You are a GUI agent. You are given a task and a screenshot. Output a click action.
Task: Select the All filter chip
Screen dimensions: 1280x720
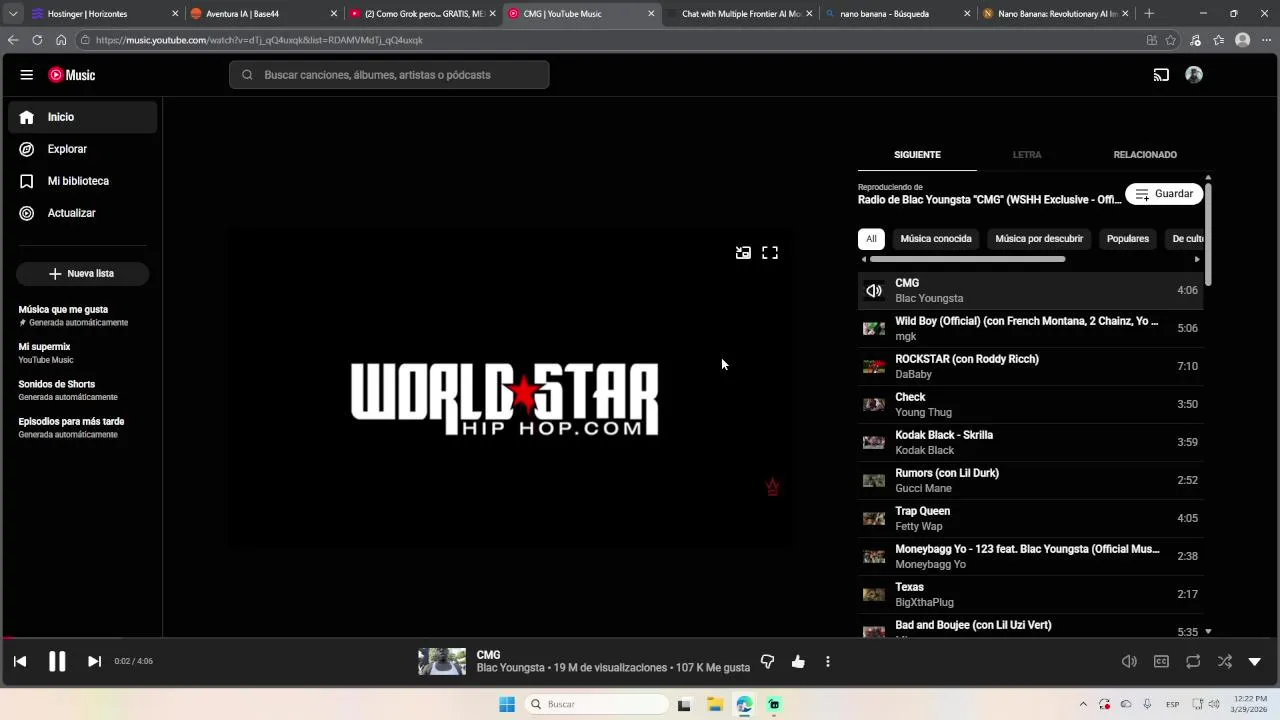click(871, 239)
